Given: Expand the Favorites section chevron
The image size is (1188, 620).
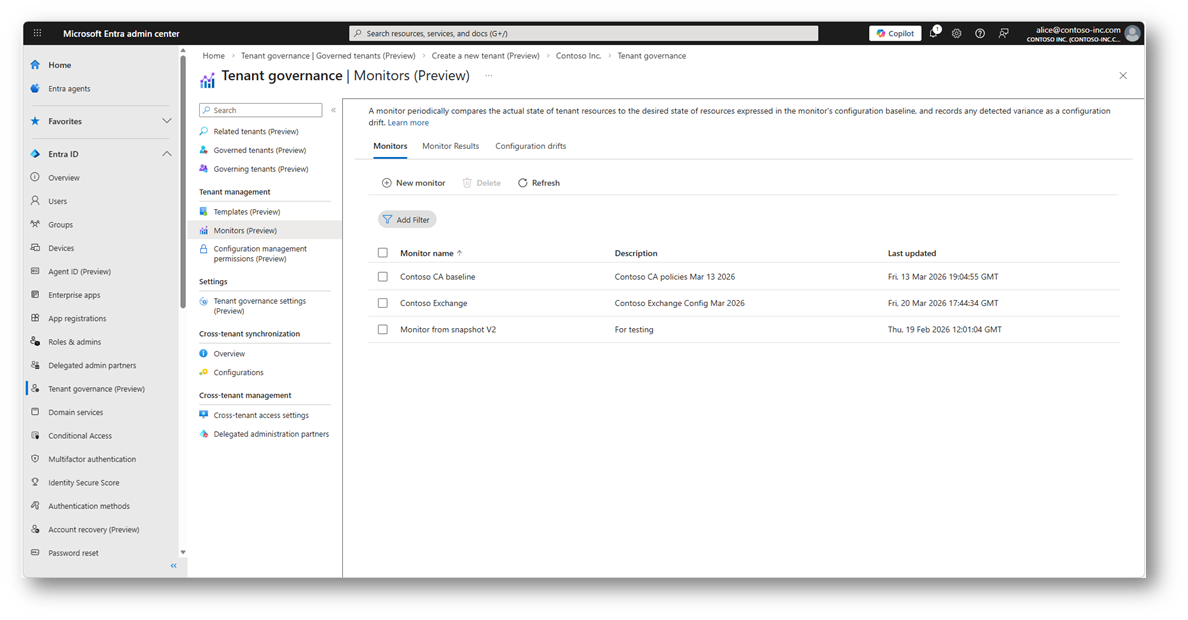Looking at the screenshot, I should (x=167, y=121).
